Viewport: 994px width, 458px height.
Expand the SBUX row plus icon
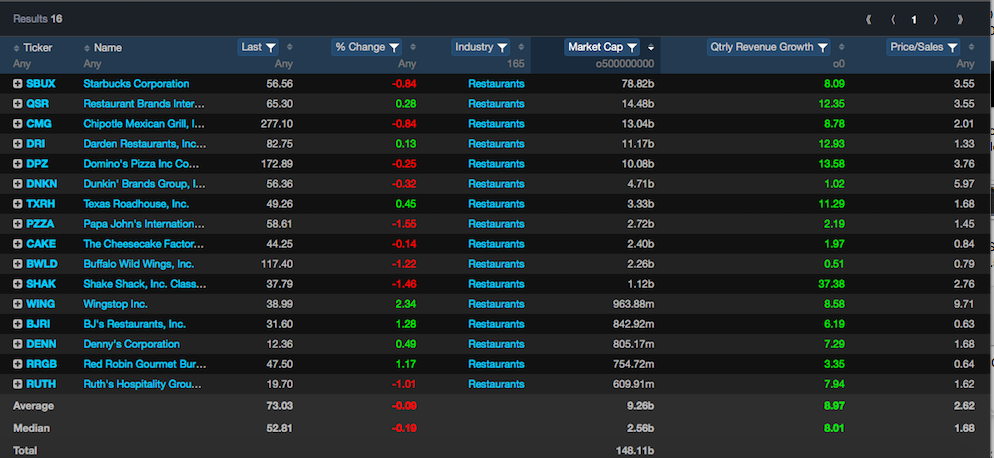click(18, 84)
